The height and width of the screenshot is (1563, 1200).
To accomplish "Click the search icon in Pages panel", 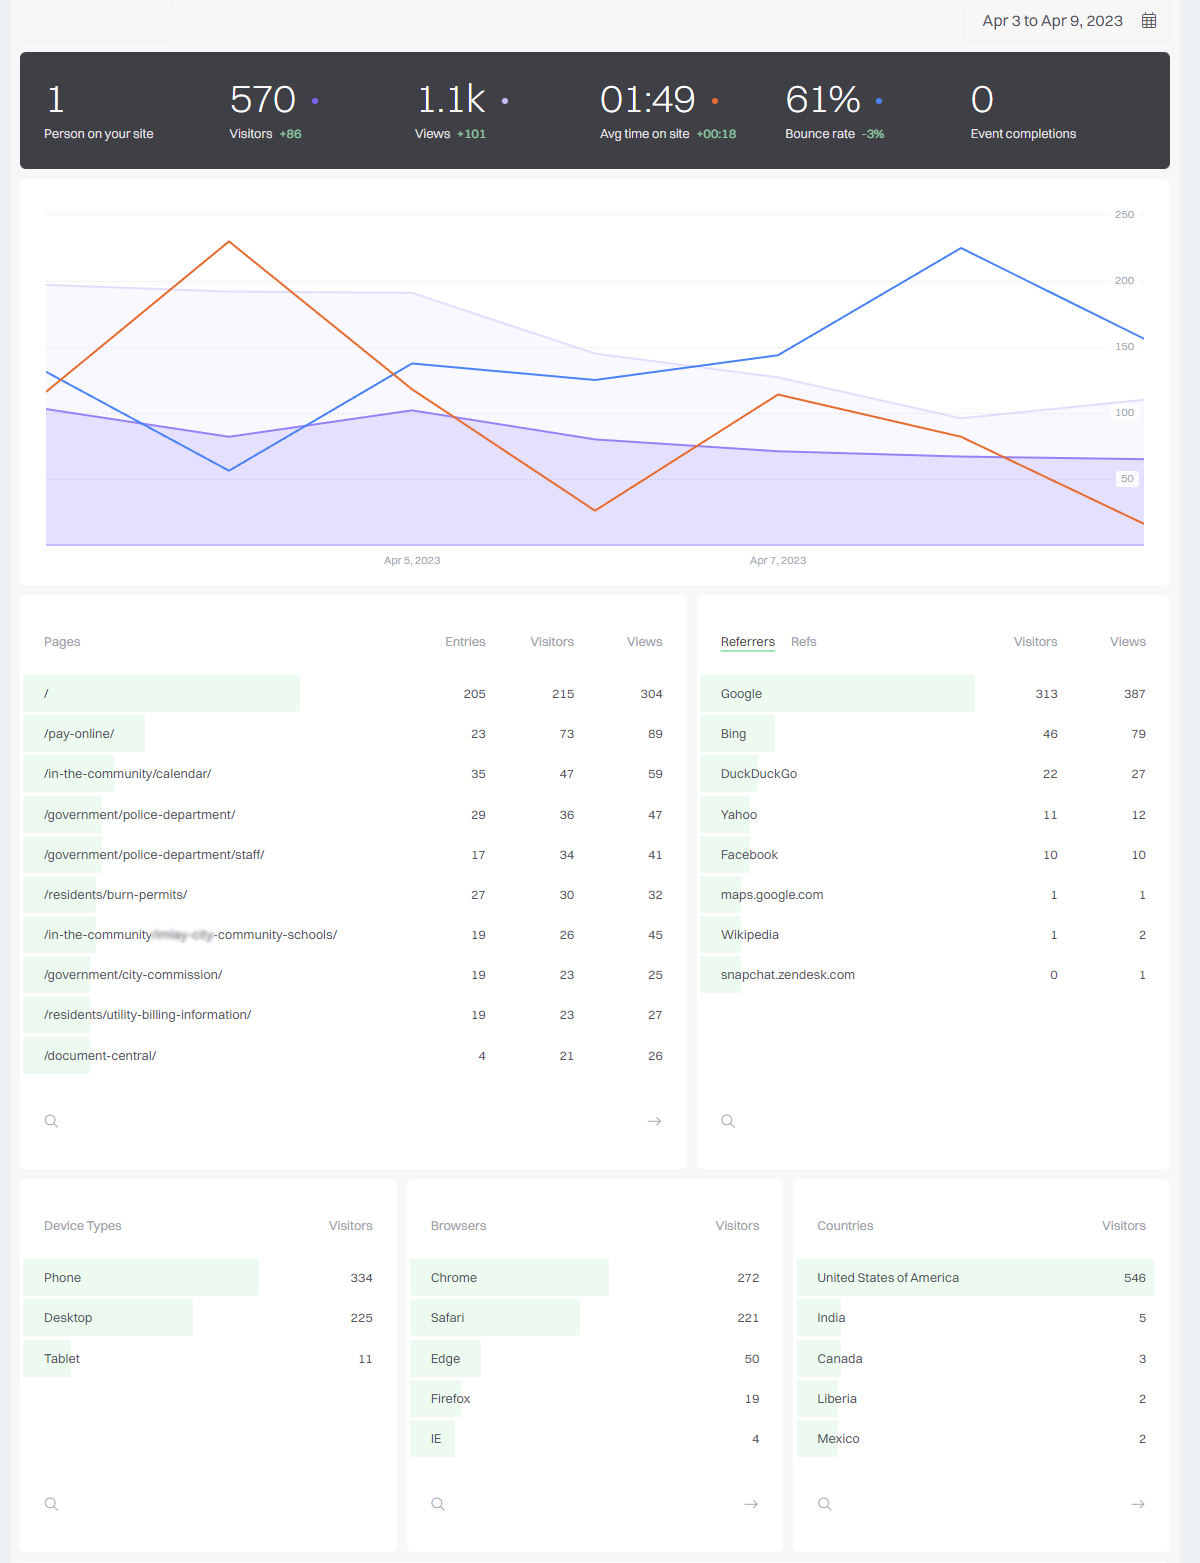I will click(52, 1121).
